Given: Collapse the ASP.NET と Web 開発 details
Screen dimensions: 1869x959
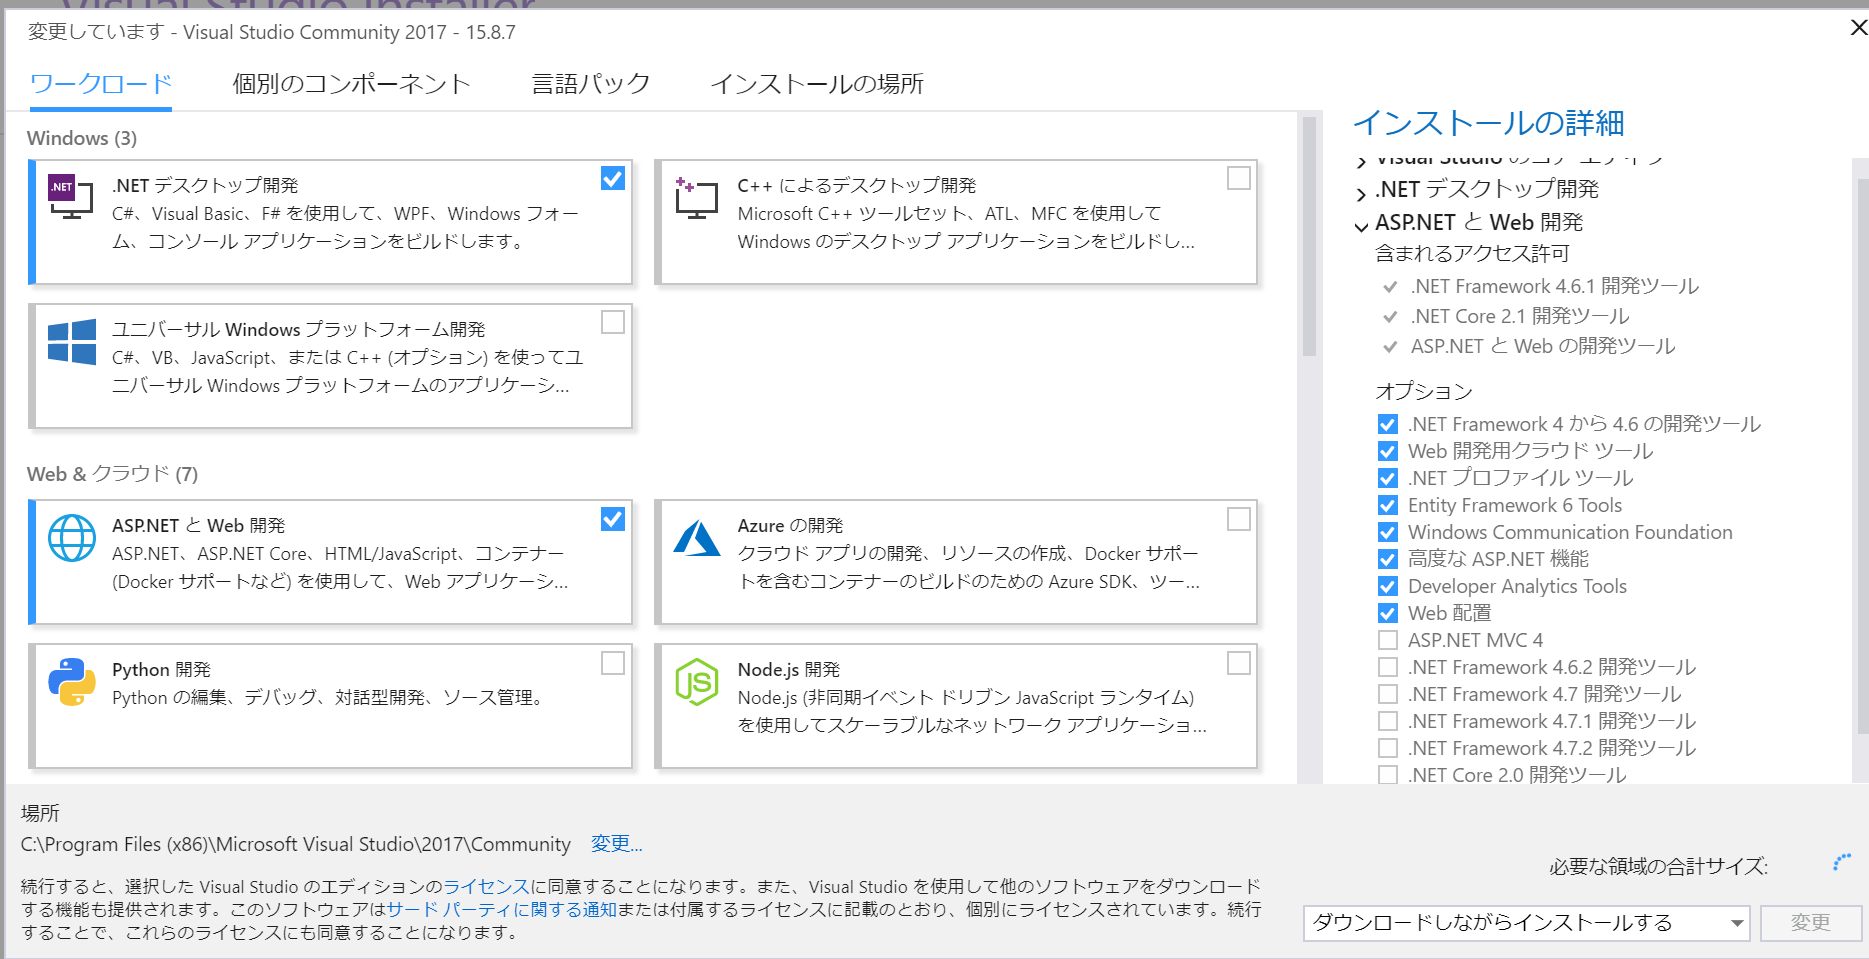Looking at the screenshot, I should coord(1360,225).
